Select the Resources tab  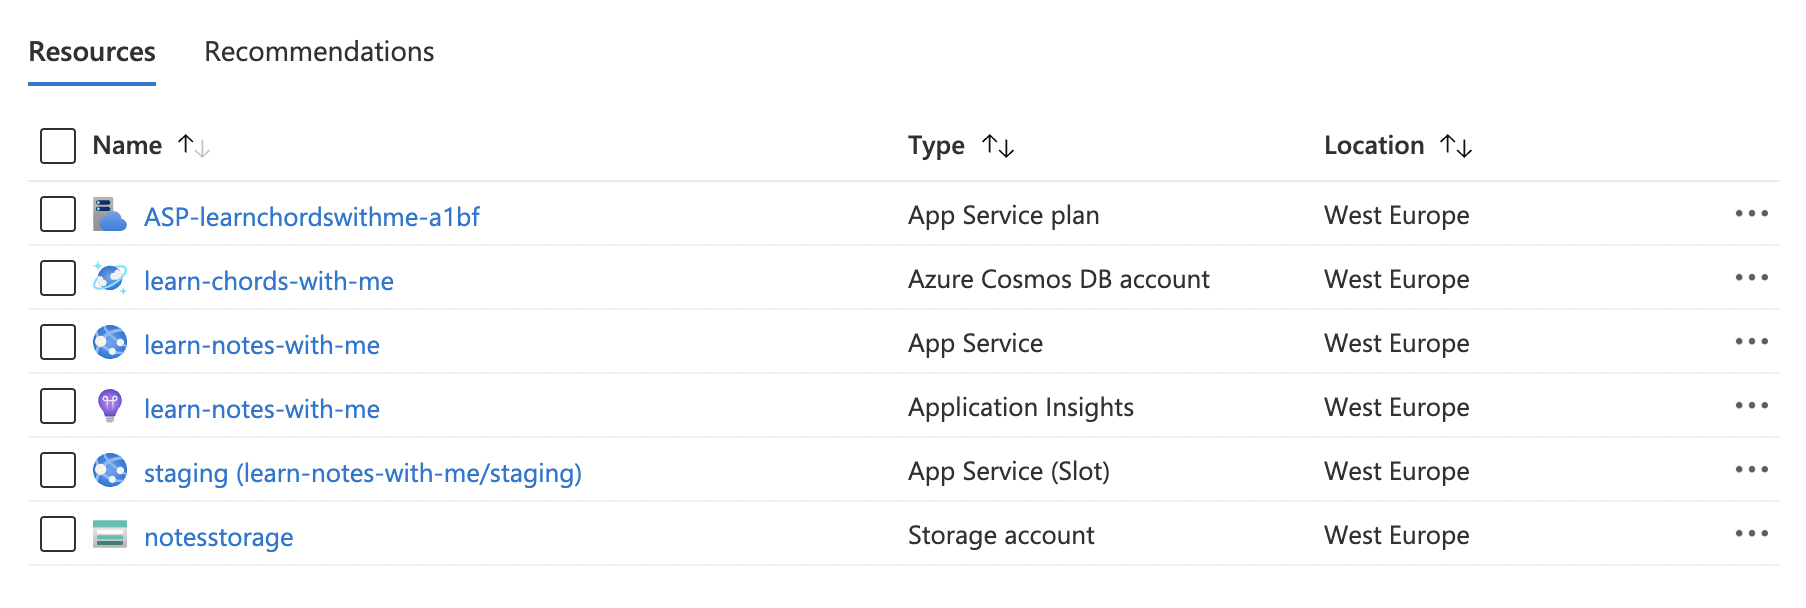pyautogui.click(x=92, y=52)
